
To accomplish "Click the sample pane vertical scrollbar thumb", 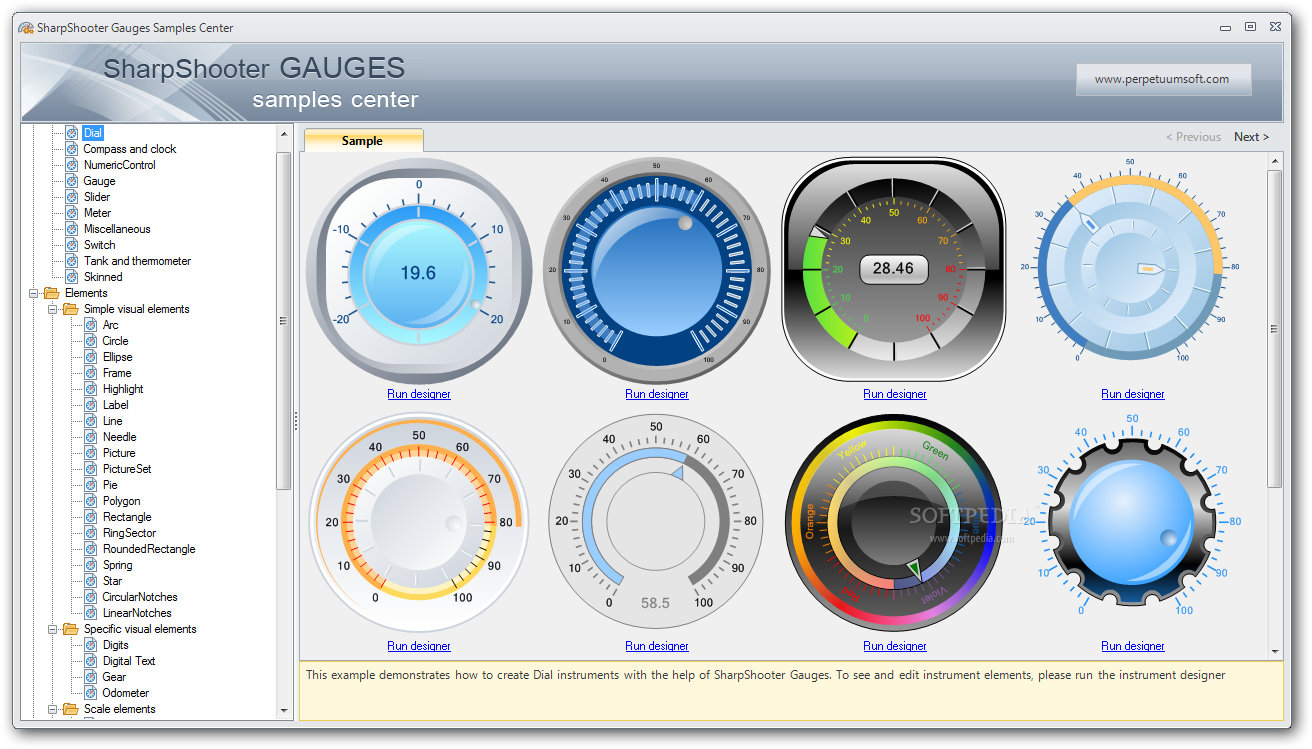I will pyautogui.click(x=1274, y=328).
